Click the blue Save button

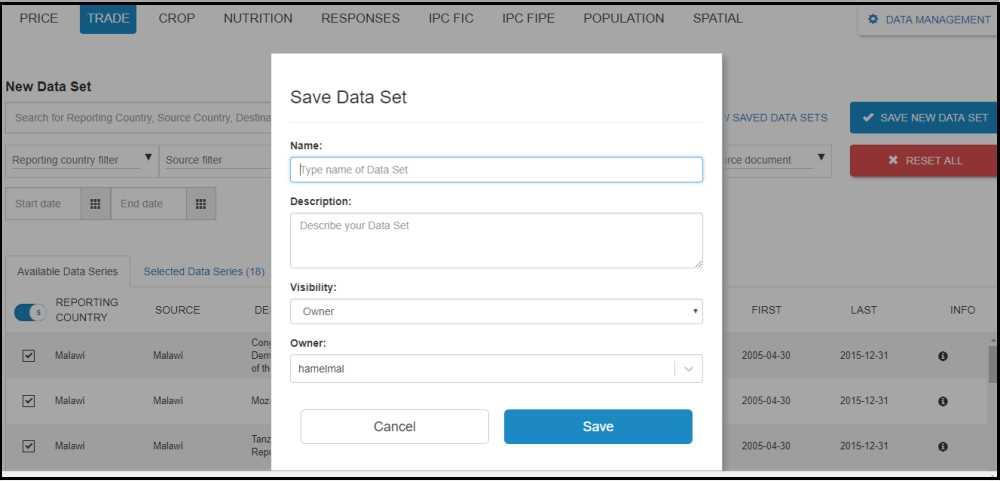[597, 427]
